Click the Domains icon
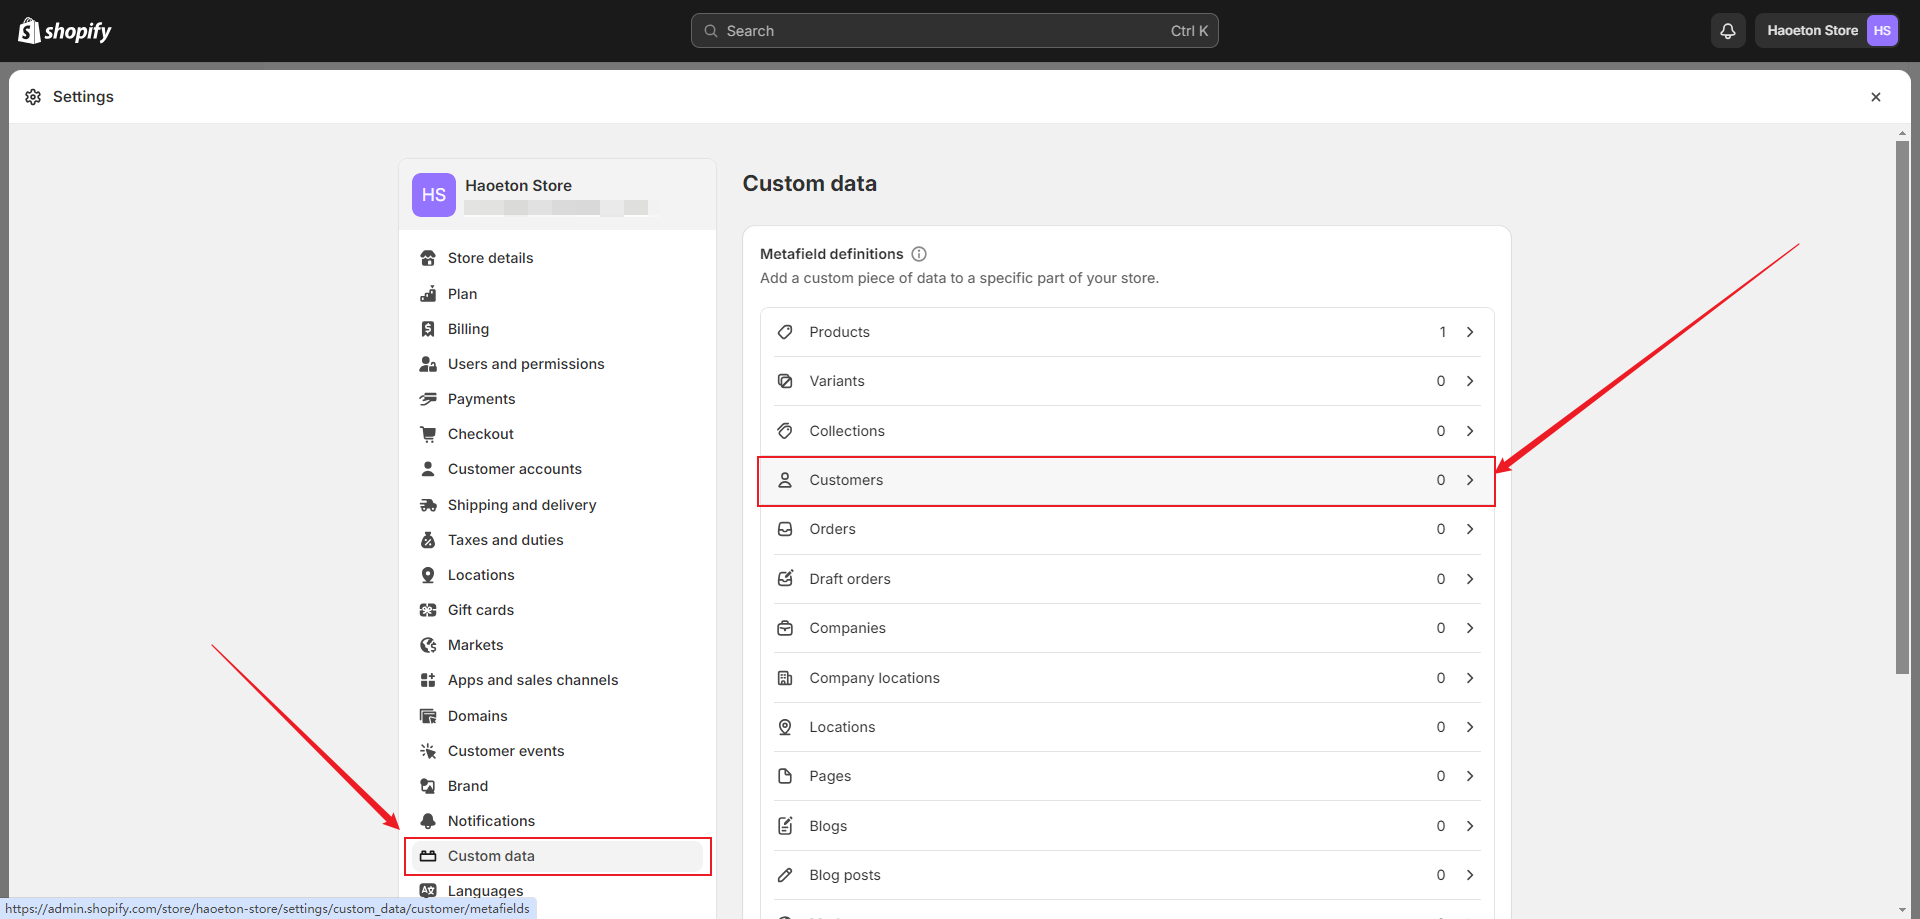1920x919 pixels. click(428, 716)
